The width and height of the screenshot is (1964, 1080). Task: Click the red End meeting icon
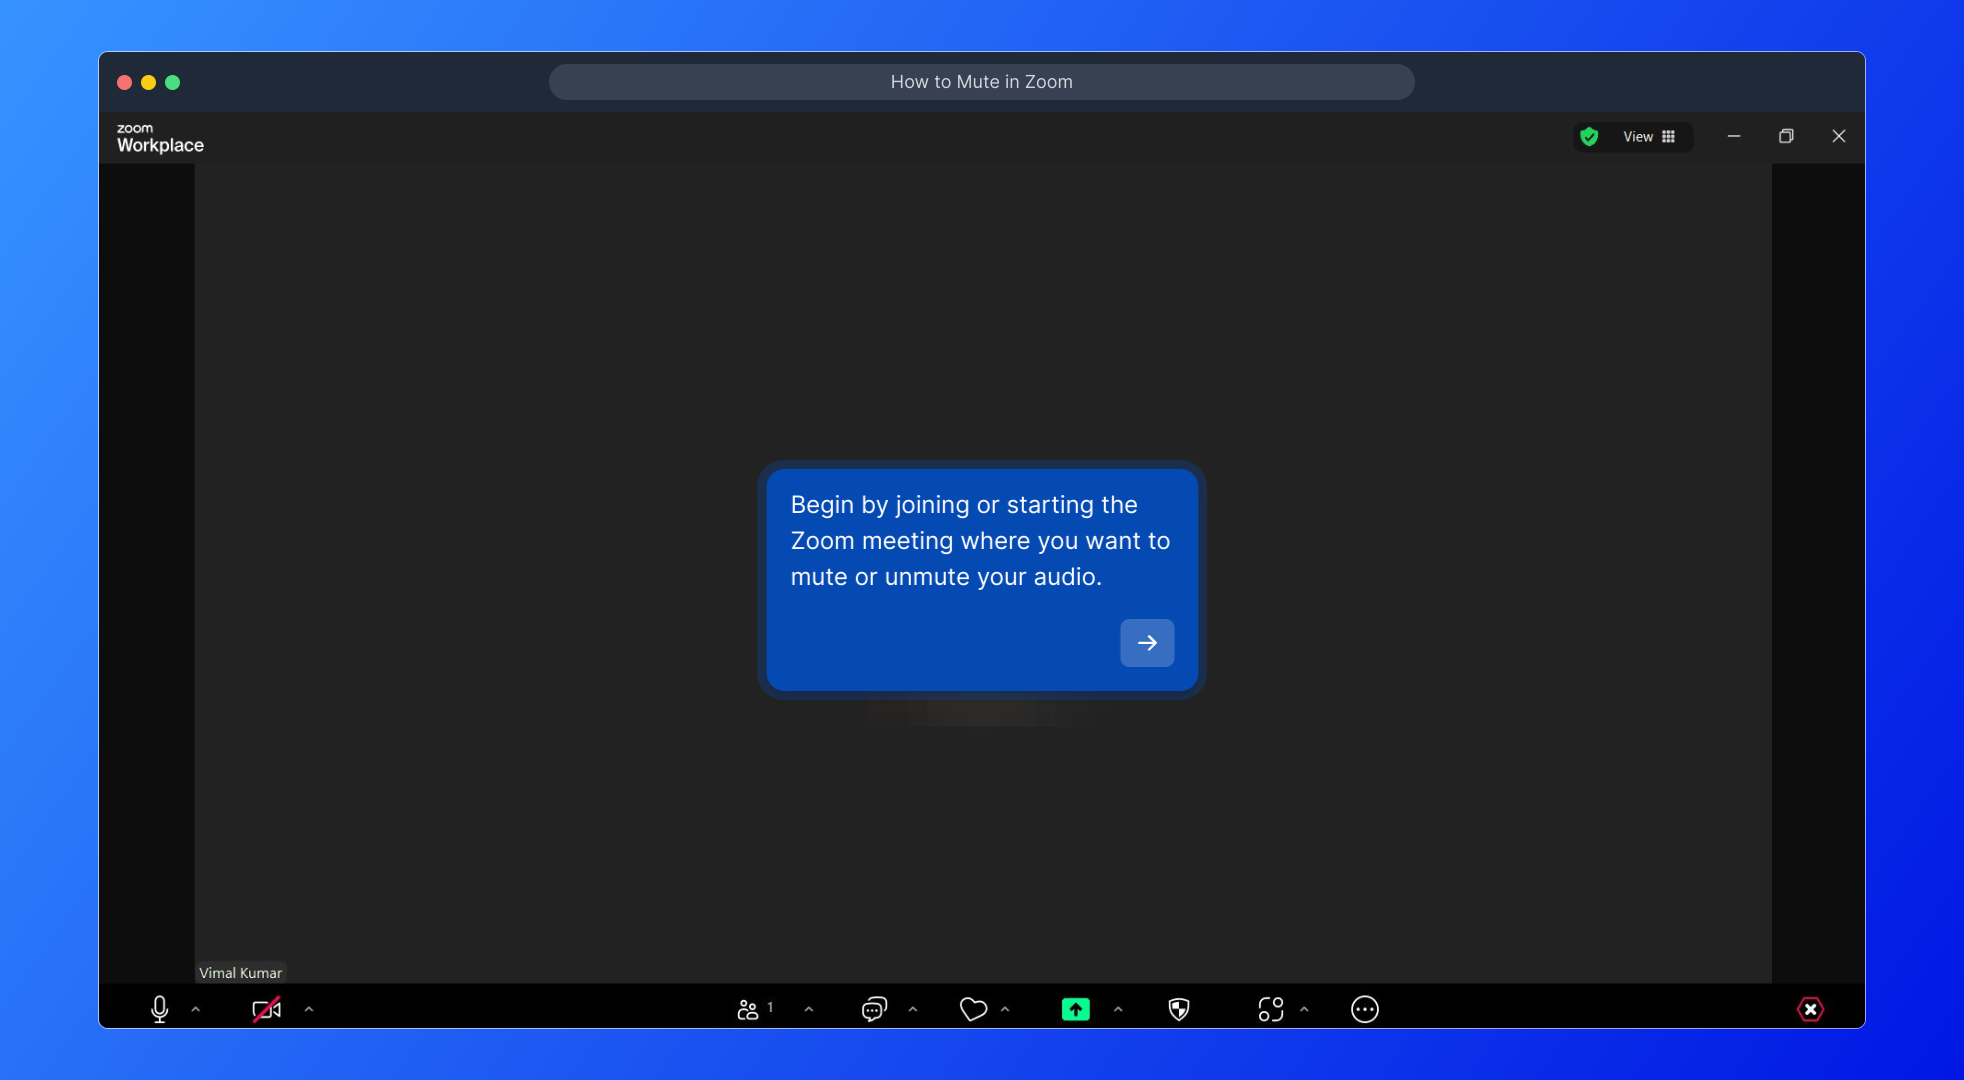[1810, 1009]
